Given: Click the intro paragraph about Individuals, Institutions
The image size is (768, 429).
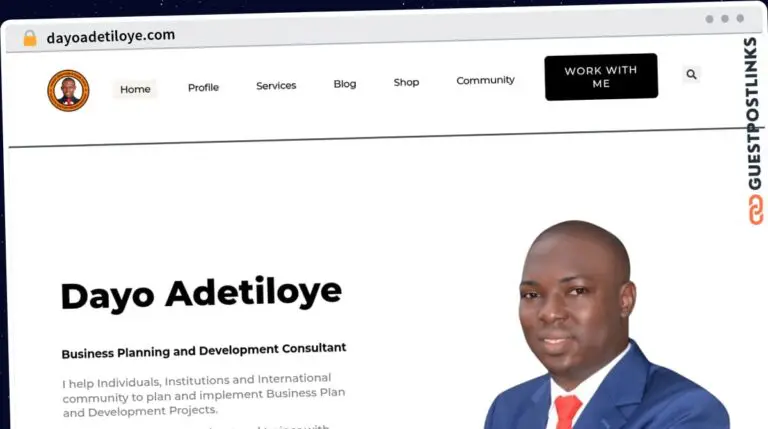Looking at the screenshot, I should 204,395.
